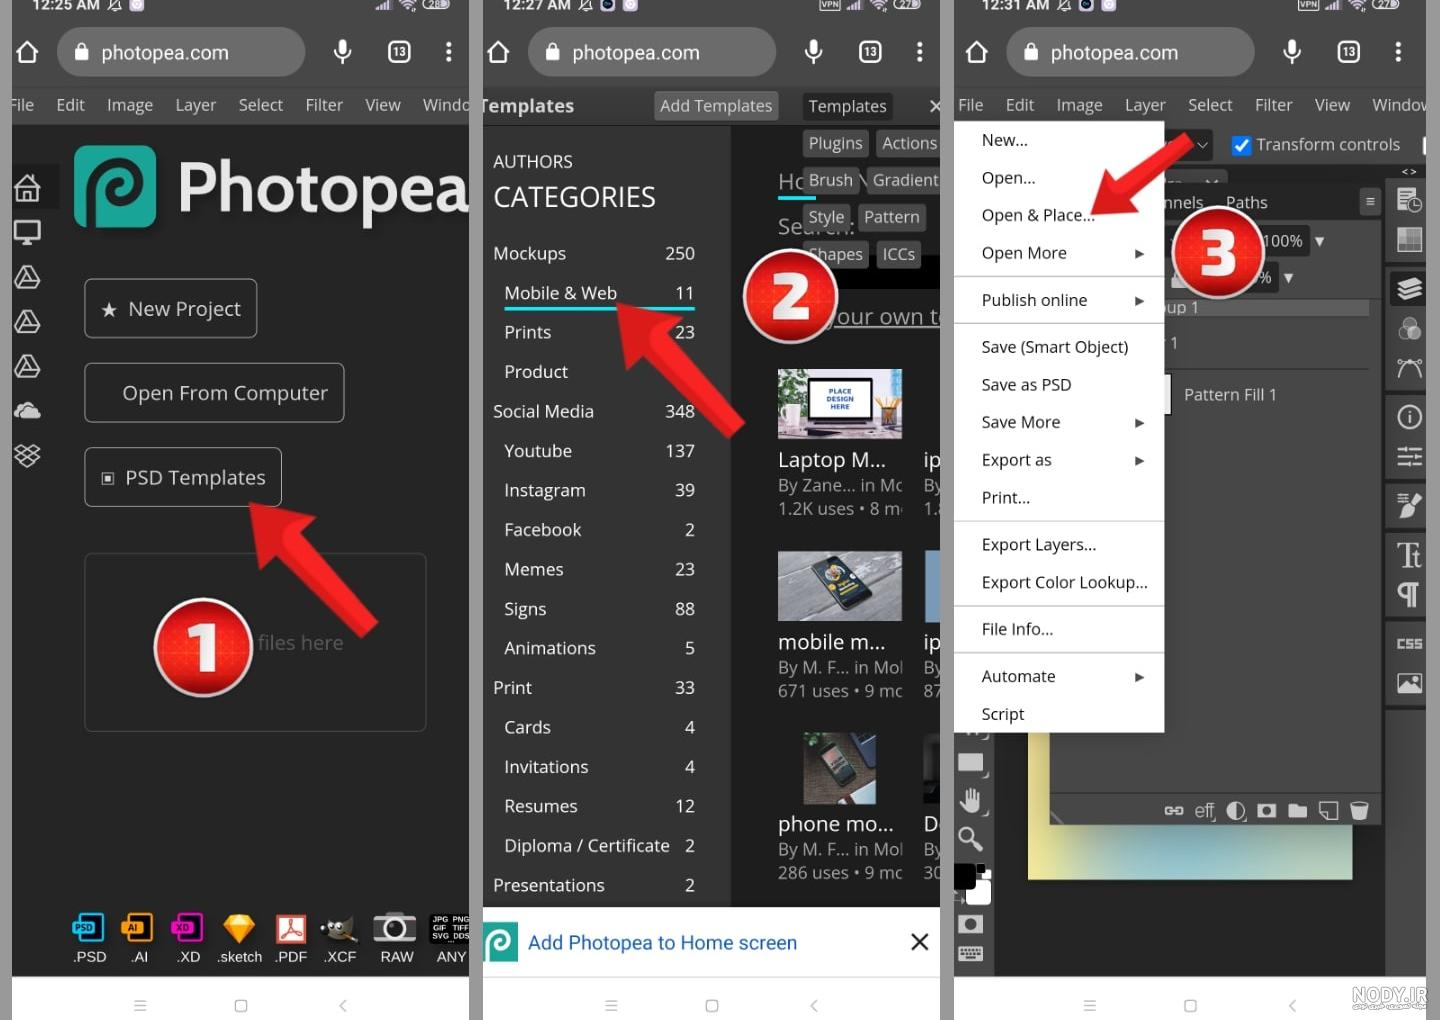Switch to the Paths tab
Screen dimensions: 1440x1020
(1246, 203)
